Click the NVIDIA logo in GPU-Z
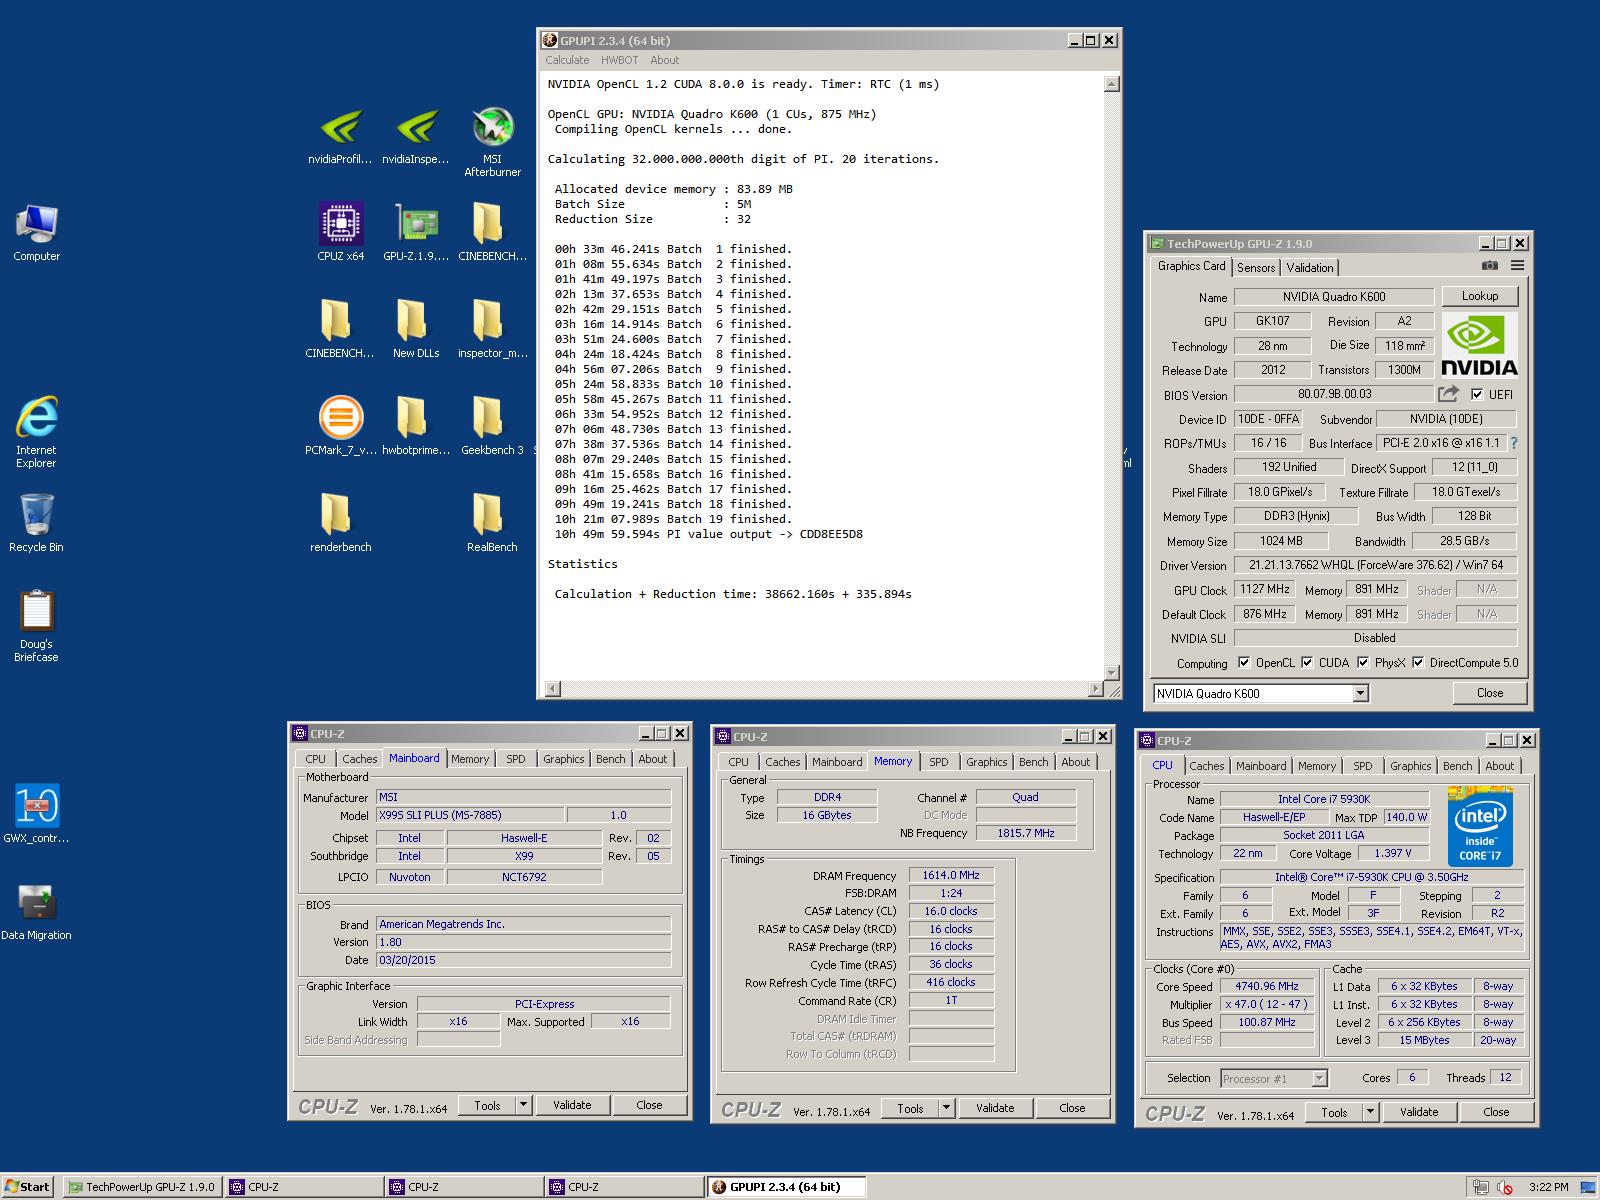The width and height of the screenshot is (1600, 1200). (1479, 344)
